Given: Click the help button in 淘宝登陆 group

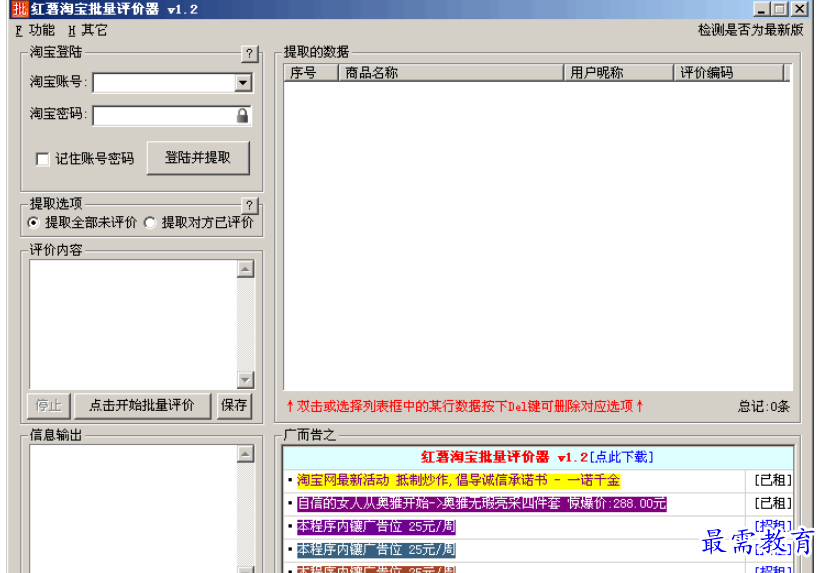Looking at the screenshot, I should click(250, 54).
